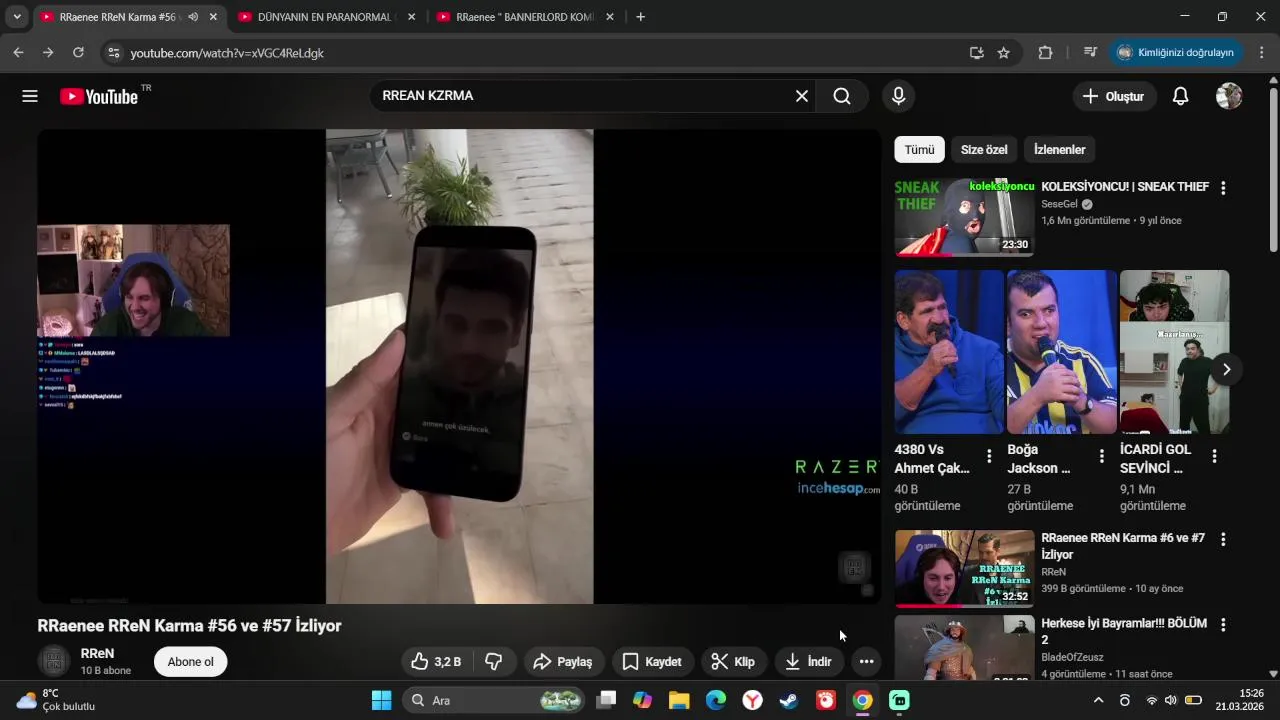Click the SeseGel channel name
The image size is (1280, 720).
point(1059,204)
